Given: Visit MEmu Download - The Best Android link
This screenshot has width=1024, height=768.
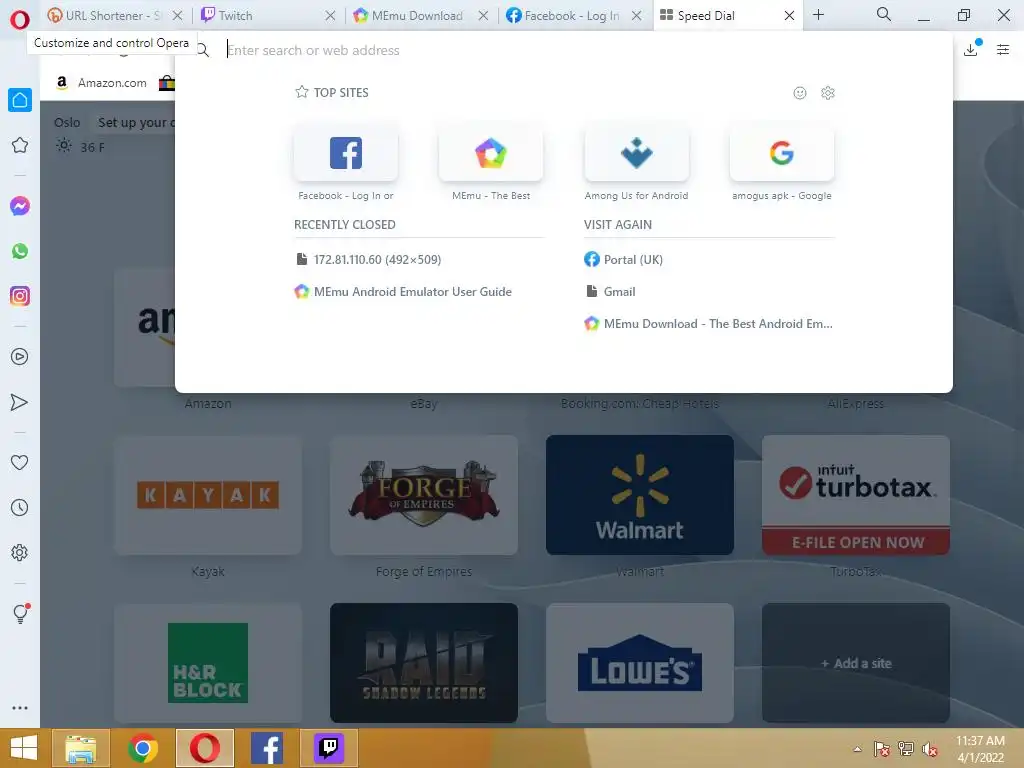Looking at the screenshot, I should (x=709, y=324).
